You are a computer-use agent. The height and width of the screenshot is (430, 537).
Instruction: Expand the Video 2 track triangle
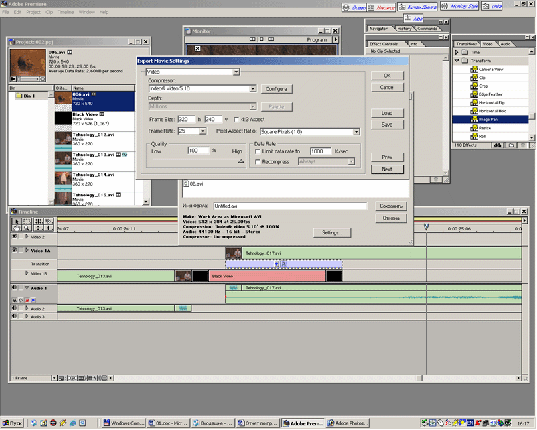[27, 237]
